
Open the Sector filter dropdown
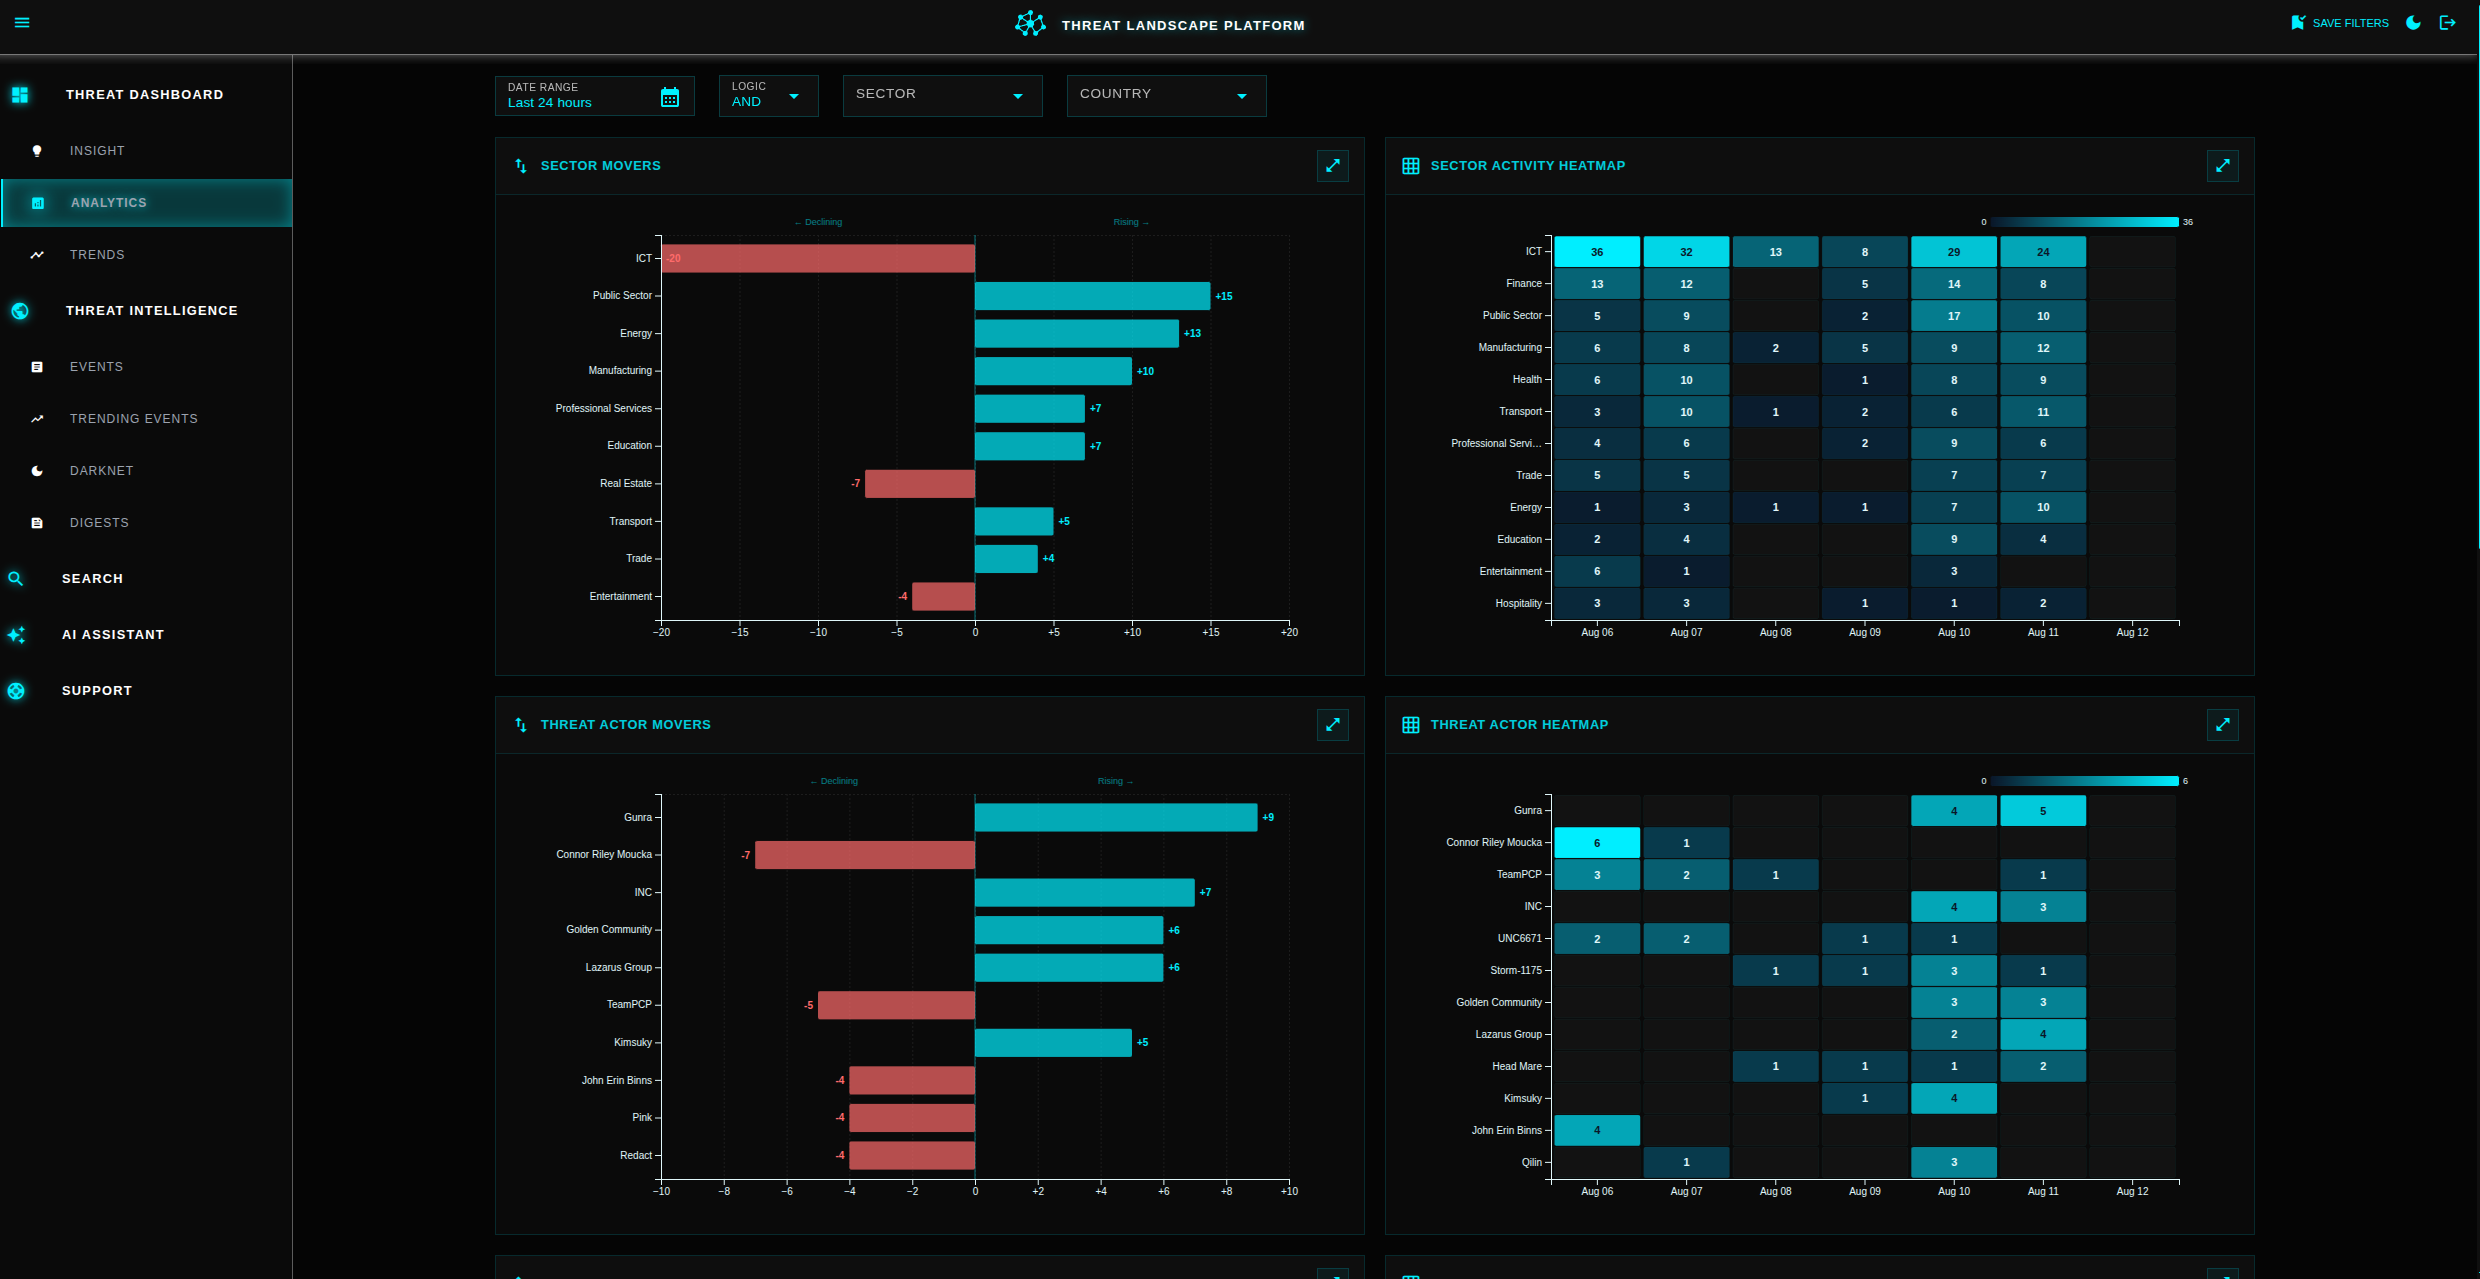943,96
